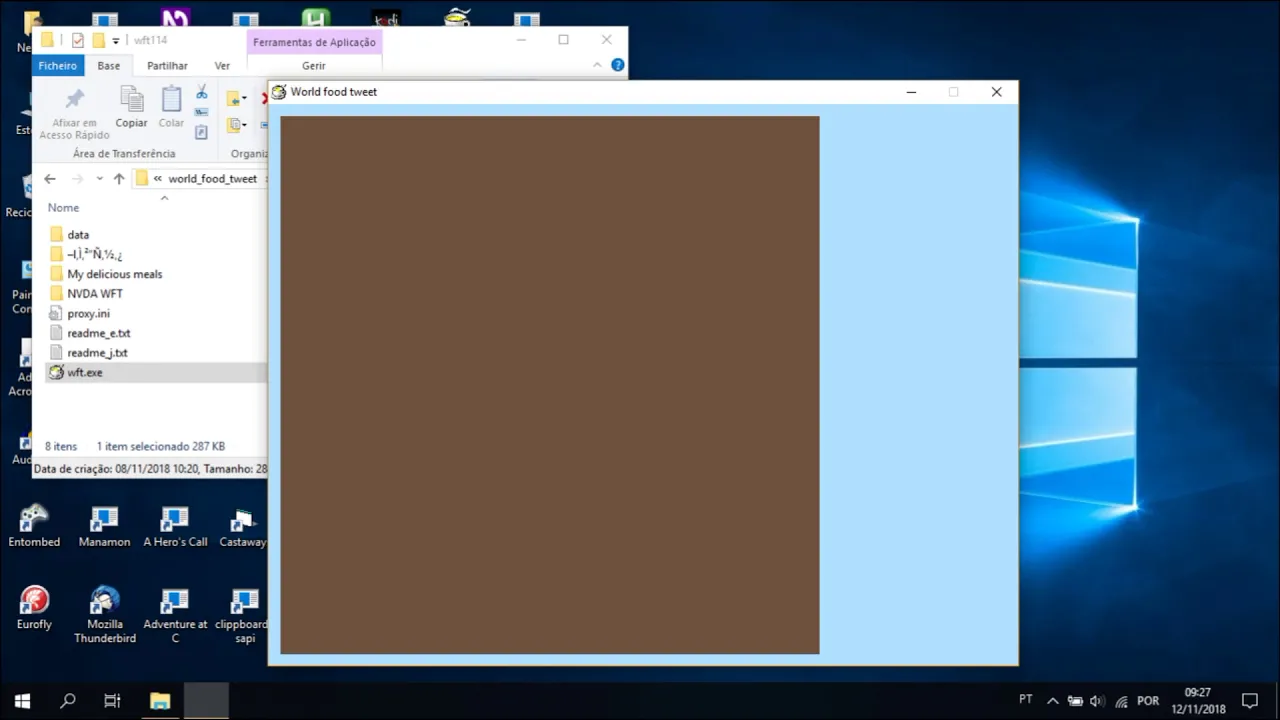
Task: Click the paste shortcut icon in ribbon
Action: (x=201, y=131)
